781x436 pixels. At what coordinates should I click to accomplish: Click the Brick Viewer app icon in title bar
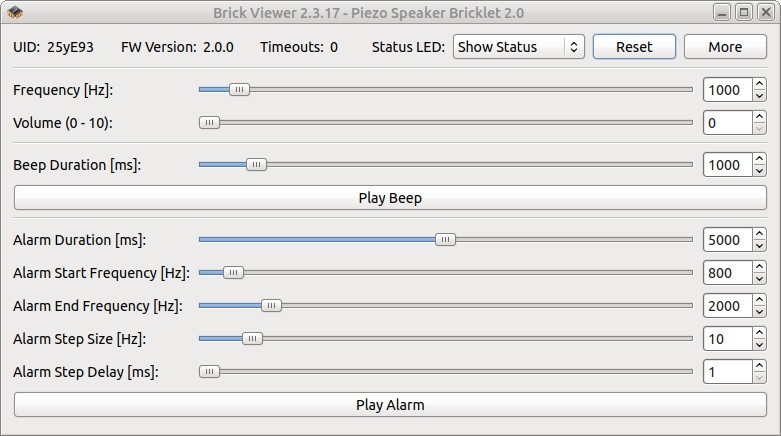15,12
